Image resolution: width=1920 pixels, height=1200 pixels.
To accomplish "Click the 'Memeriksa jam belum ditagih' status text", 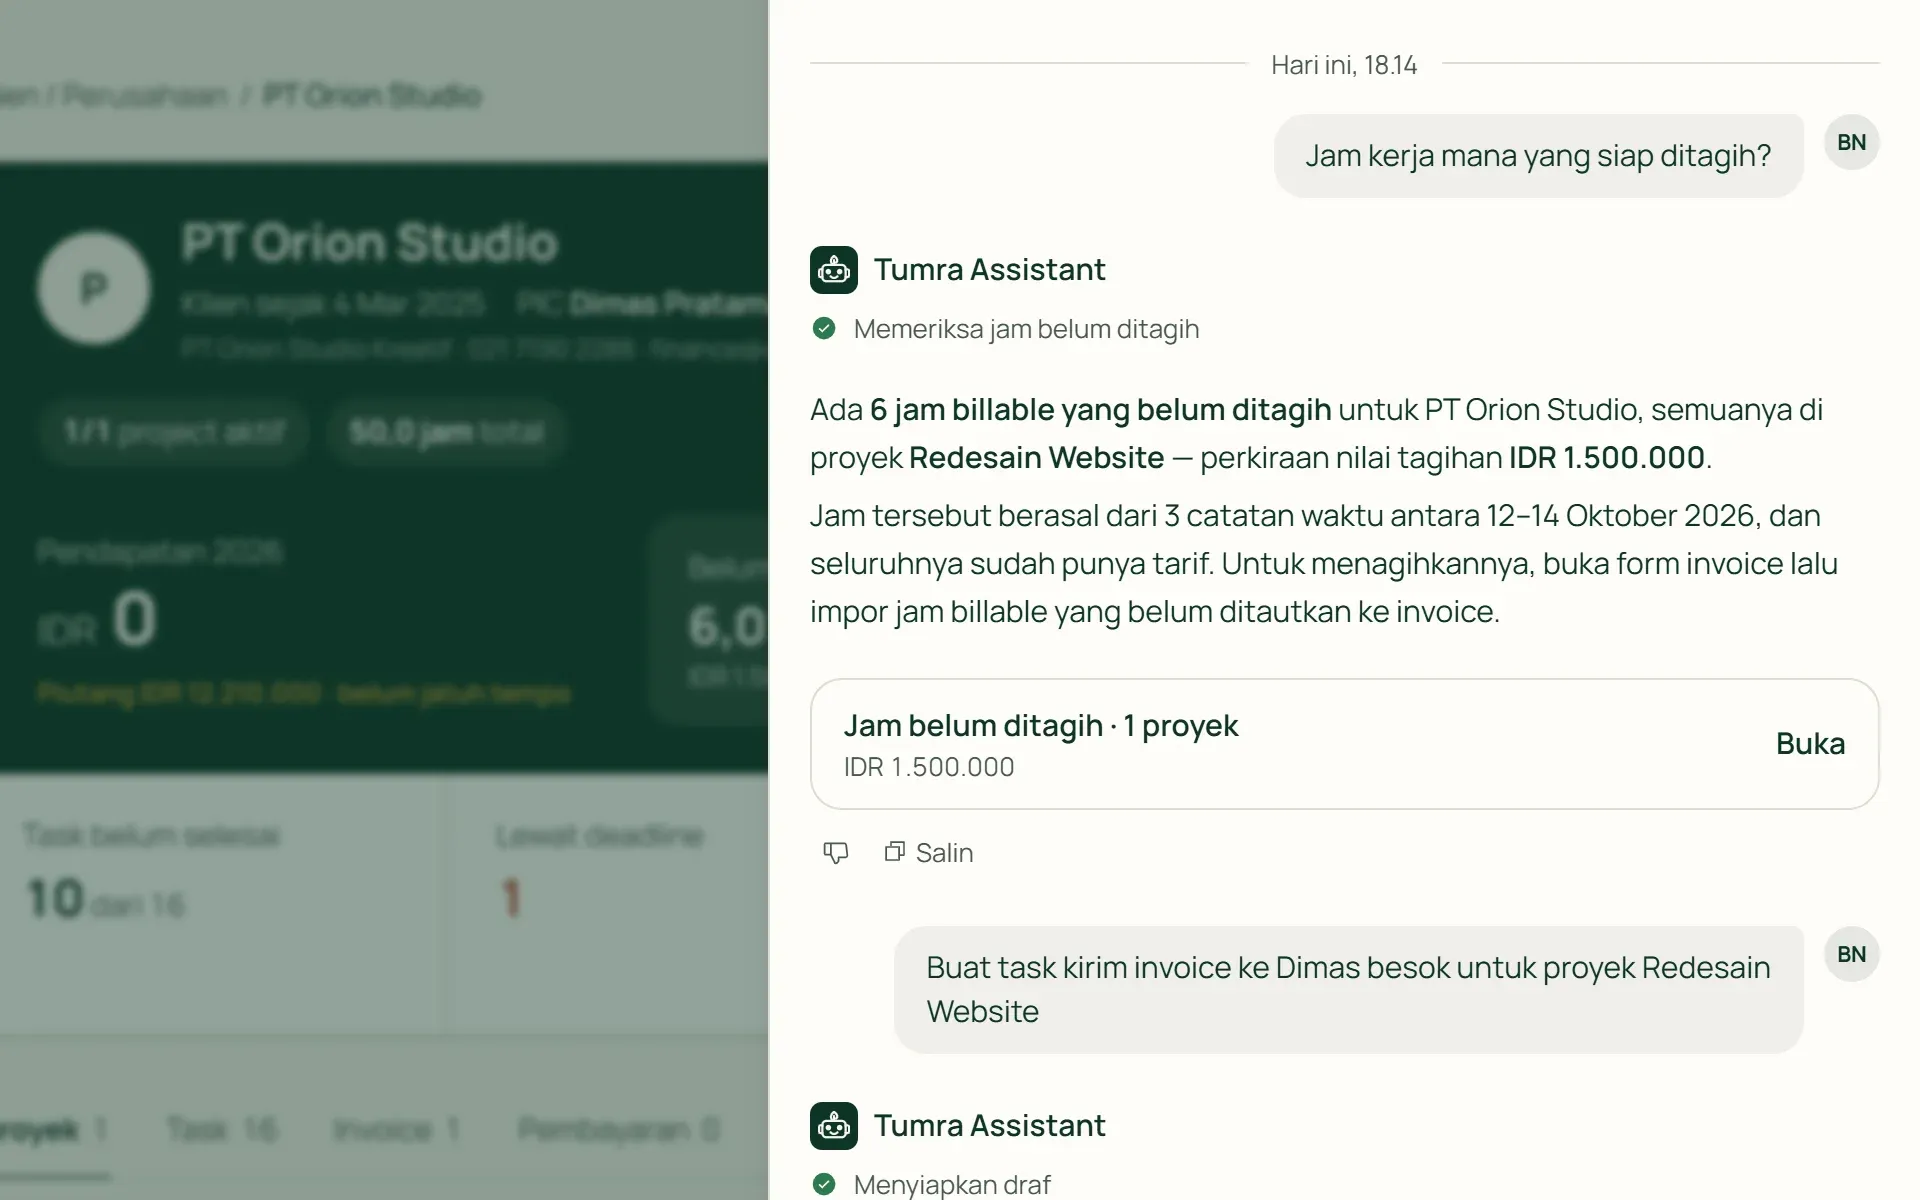I will 1026,329.
